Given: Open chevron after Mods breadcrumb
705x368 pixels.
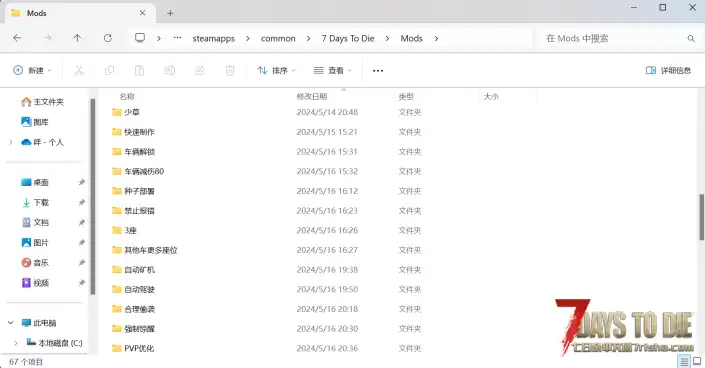Looking at the screenshot, I should [x=436, y=39].
